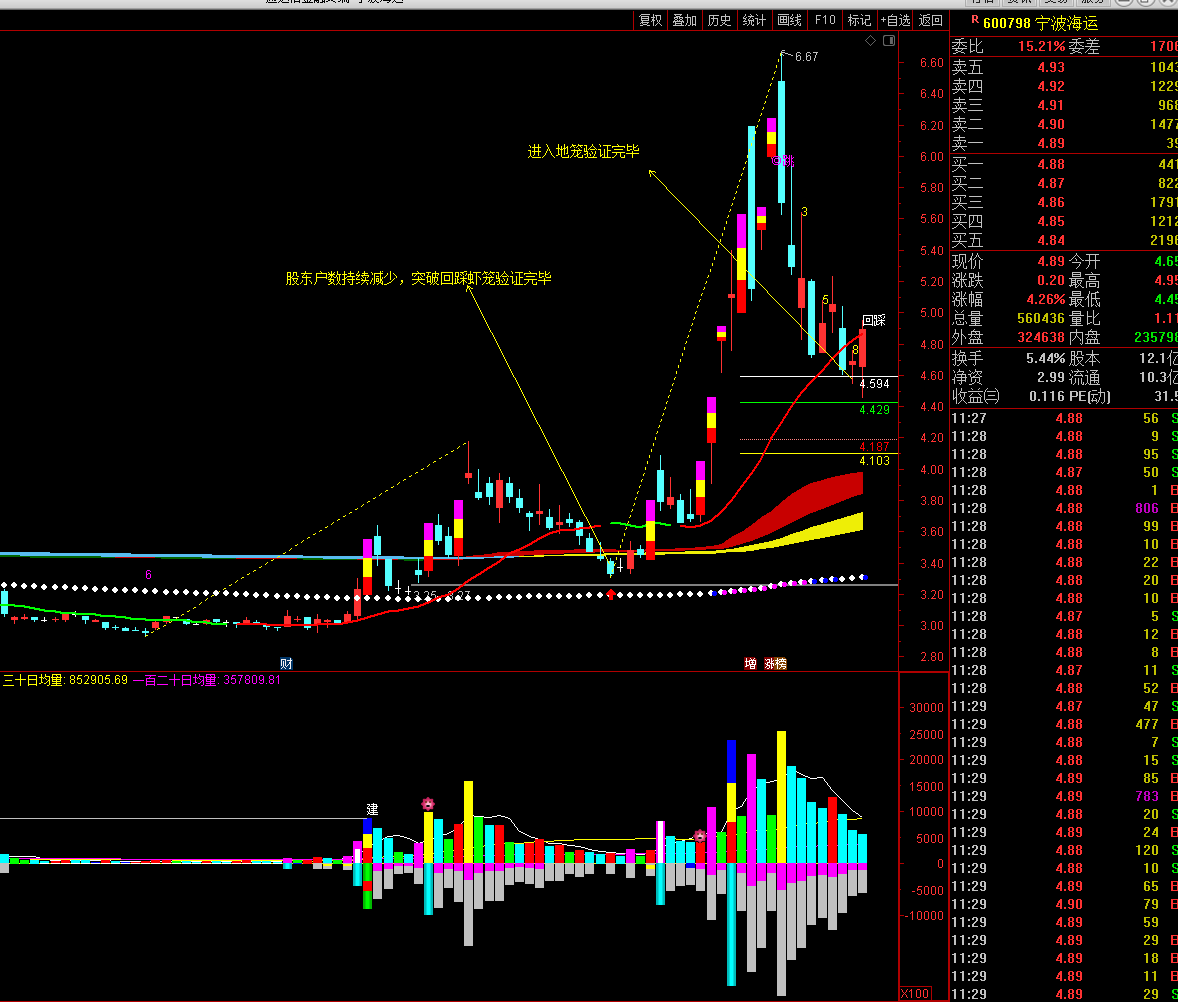Screen dimensions: 1178x1002
Task: Select 11:29 trade row with volume 783
Action: (x=1064, y=796)
